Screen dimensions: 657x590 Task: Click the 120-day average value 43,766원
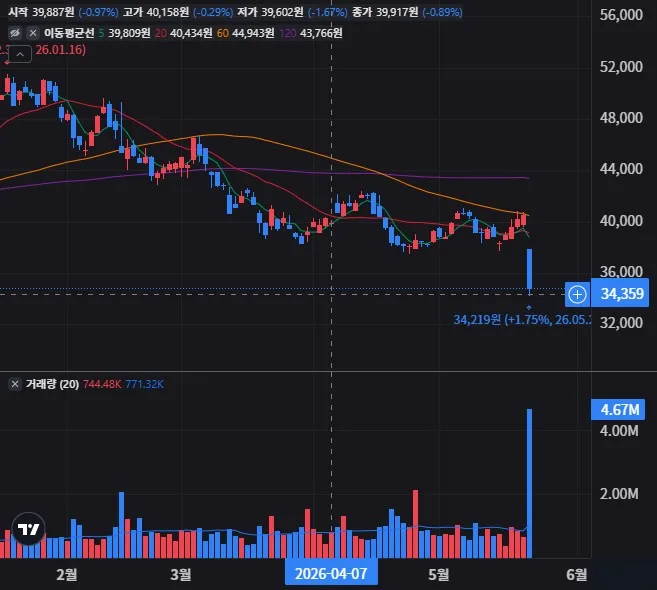coord(321,33)
